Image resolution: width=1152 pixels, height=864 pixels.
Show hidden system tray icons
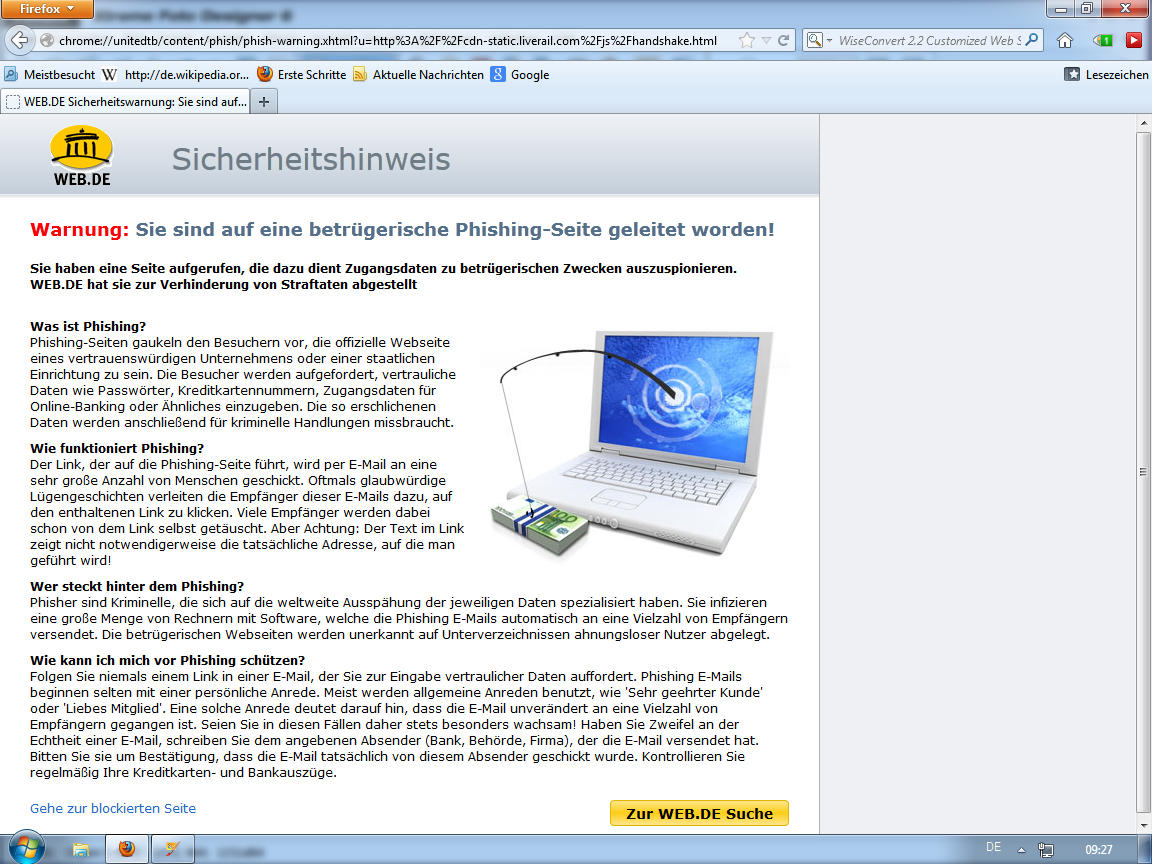[1021, 850]
